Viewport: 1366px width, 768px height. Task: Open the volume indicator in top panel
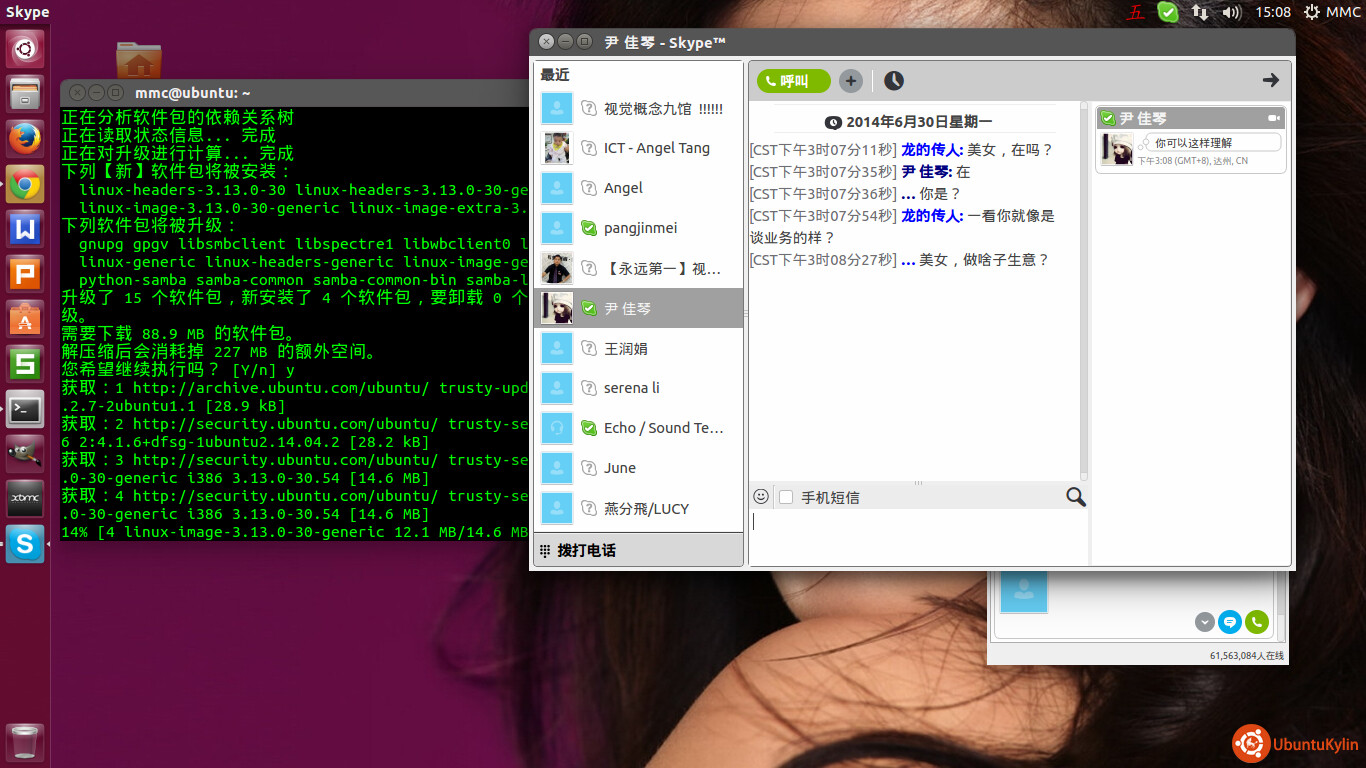click(x=1232, y=12)
